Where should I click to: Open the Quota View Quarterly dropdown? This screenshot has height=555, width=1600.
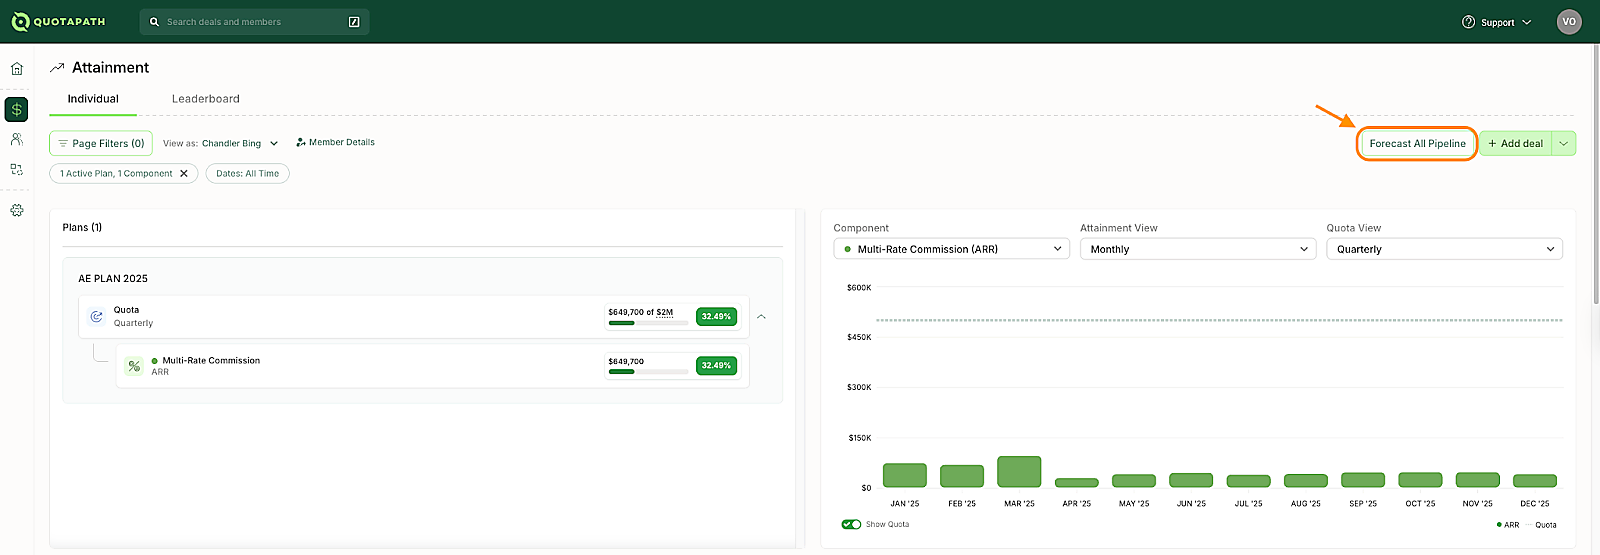pyautogui.click(x=1444, y=249)
